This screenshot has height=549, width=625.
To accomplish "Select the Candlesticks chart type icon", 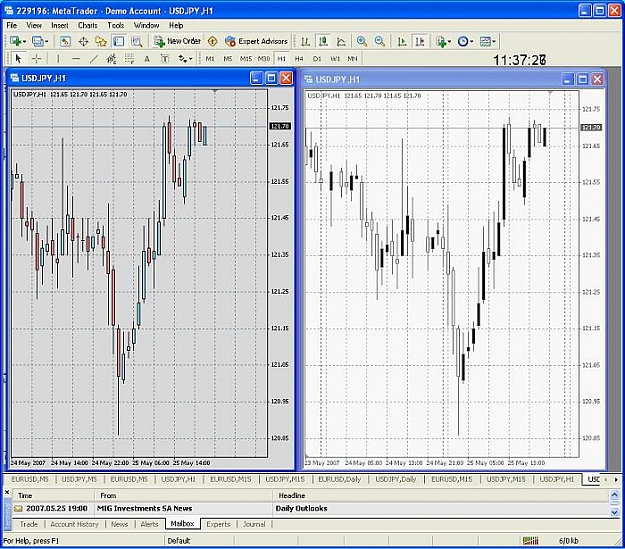I will (x=323, y=41).
